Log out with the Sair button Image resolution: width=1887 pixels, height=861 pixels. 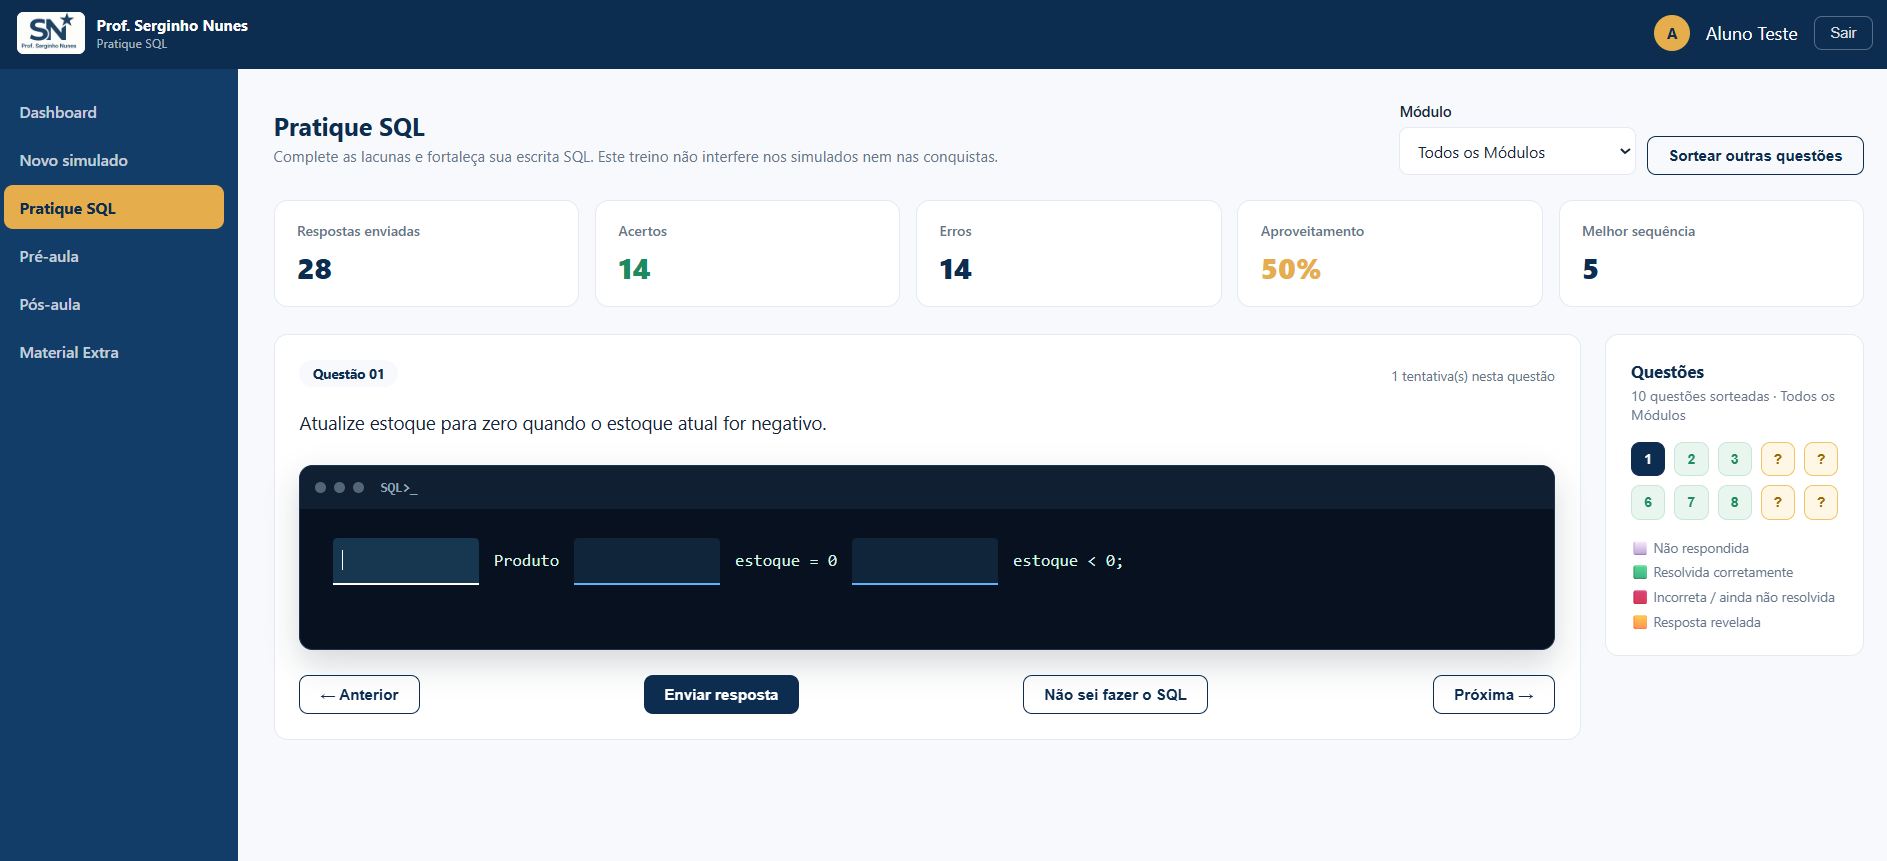click(x=1843, y=33)
